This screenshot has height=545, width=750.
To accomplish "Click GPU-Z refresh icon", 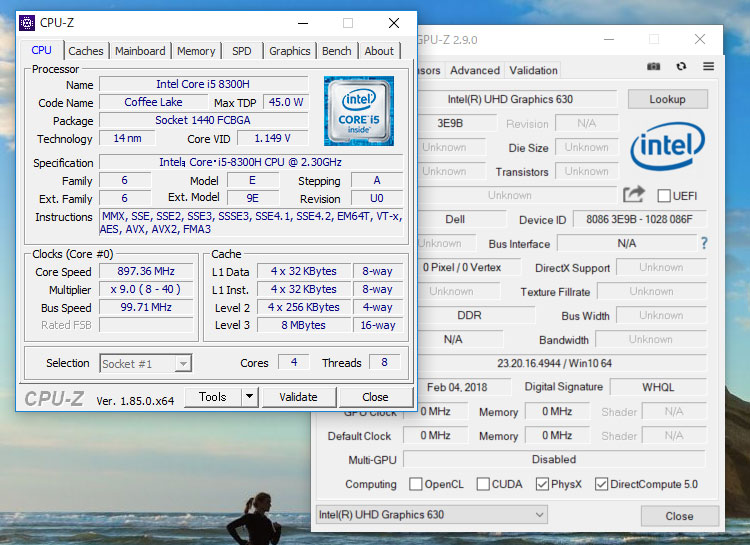I will click(681, 67).
